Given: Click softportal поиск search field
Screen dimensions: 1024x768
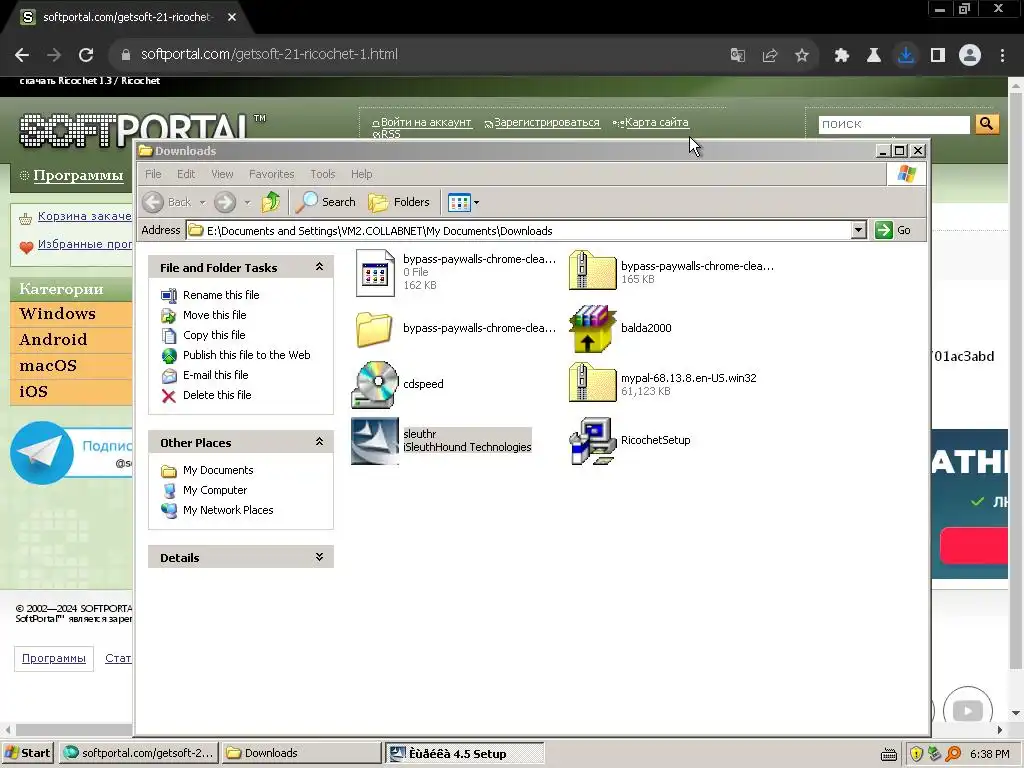Looking at the screenshot, I should [x=893, y=124].
